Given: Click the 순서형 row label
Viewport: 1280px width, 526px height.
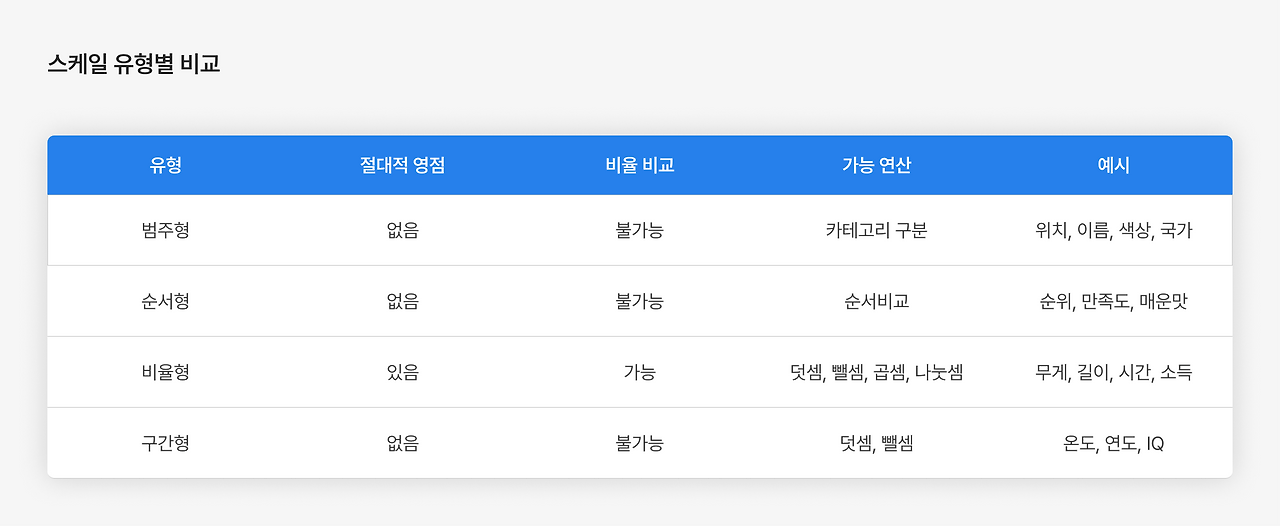Looking at the screenshot, I should coord(166,301).
